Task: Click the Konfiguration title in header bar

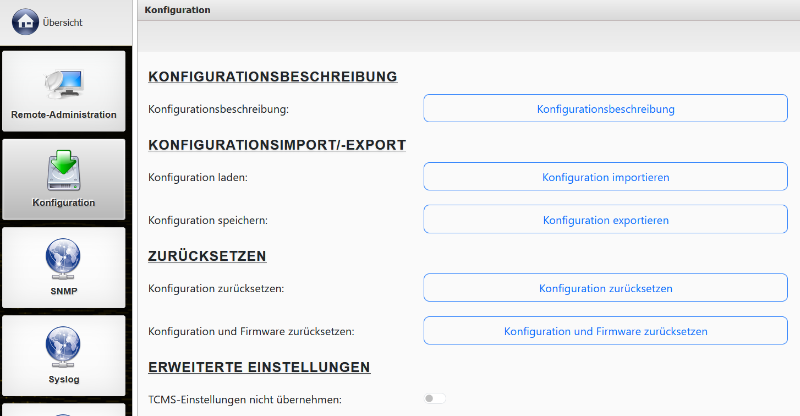Action: [x=177, y=9]
